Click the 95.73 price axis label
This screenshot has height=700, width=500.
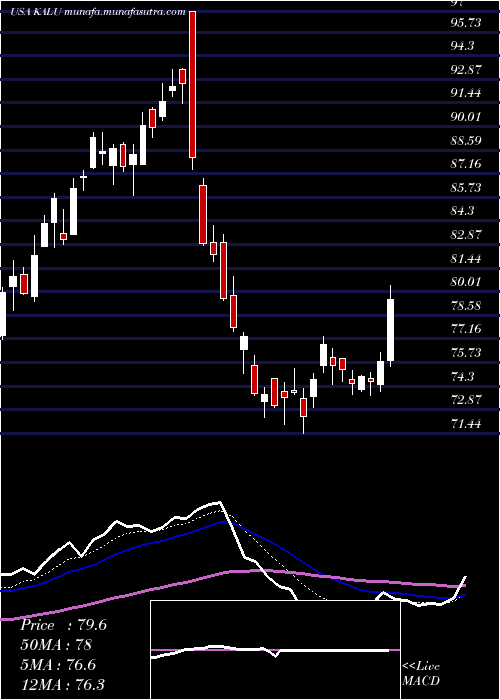(x=466, y=22)
